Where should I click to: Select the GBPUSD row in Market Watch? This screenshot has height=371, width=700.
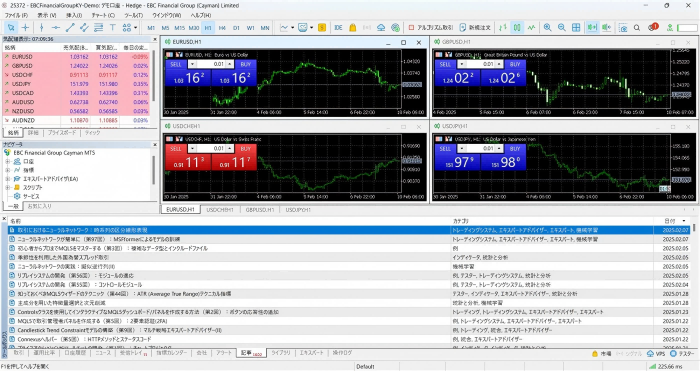[76, 66]
